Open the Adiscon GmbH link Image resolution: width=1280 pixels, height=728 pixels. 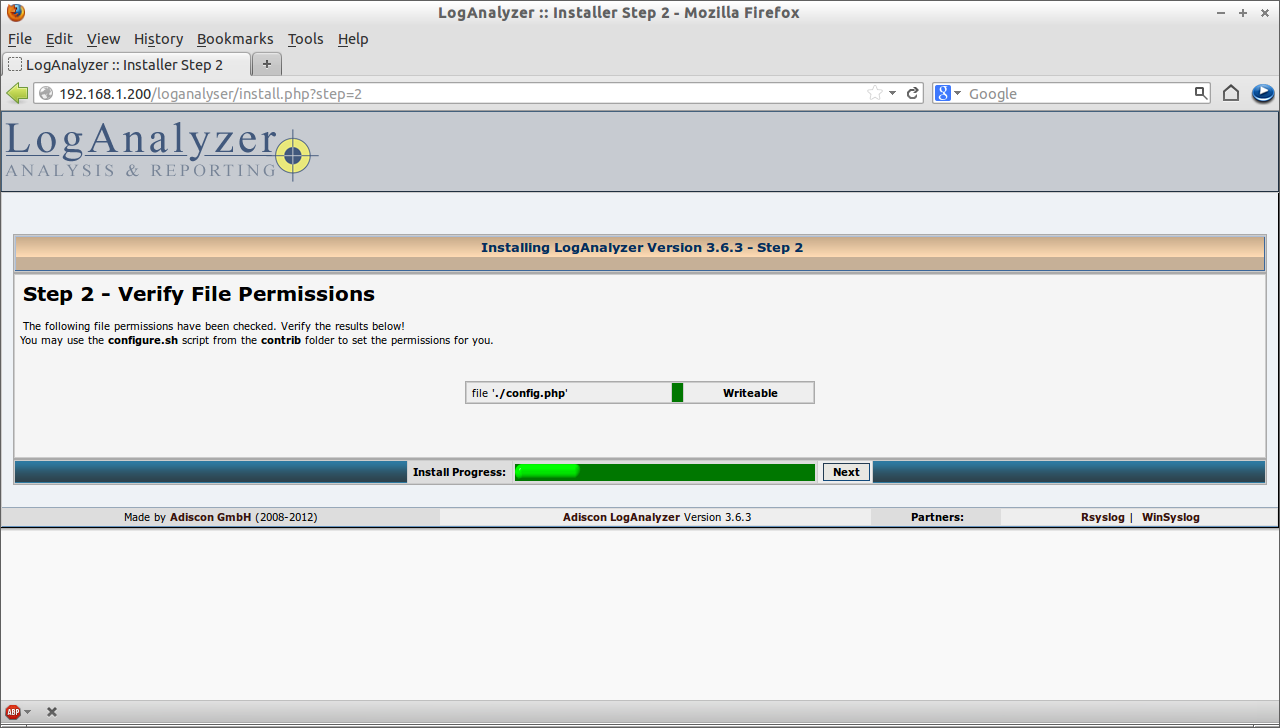point(209,517)
